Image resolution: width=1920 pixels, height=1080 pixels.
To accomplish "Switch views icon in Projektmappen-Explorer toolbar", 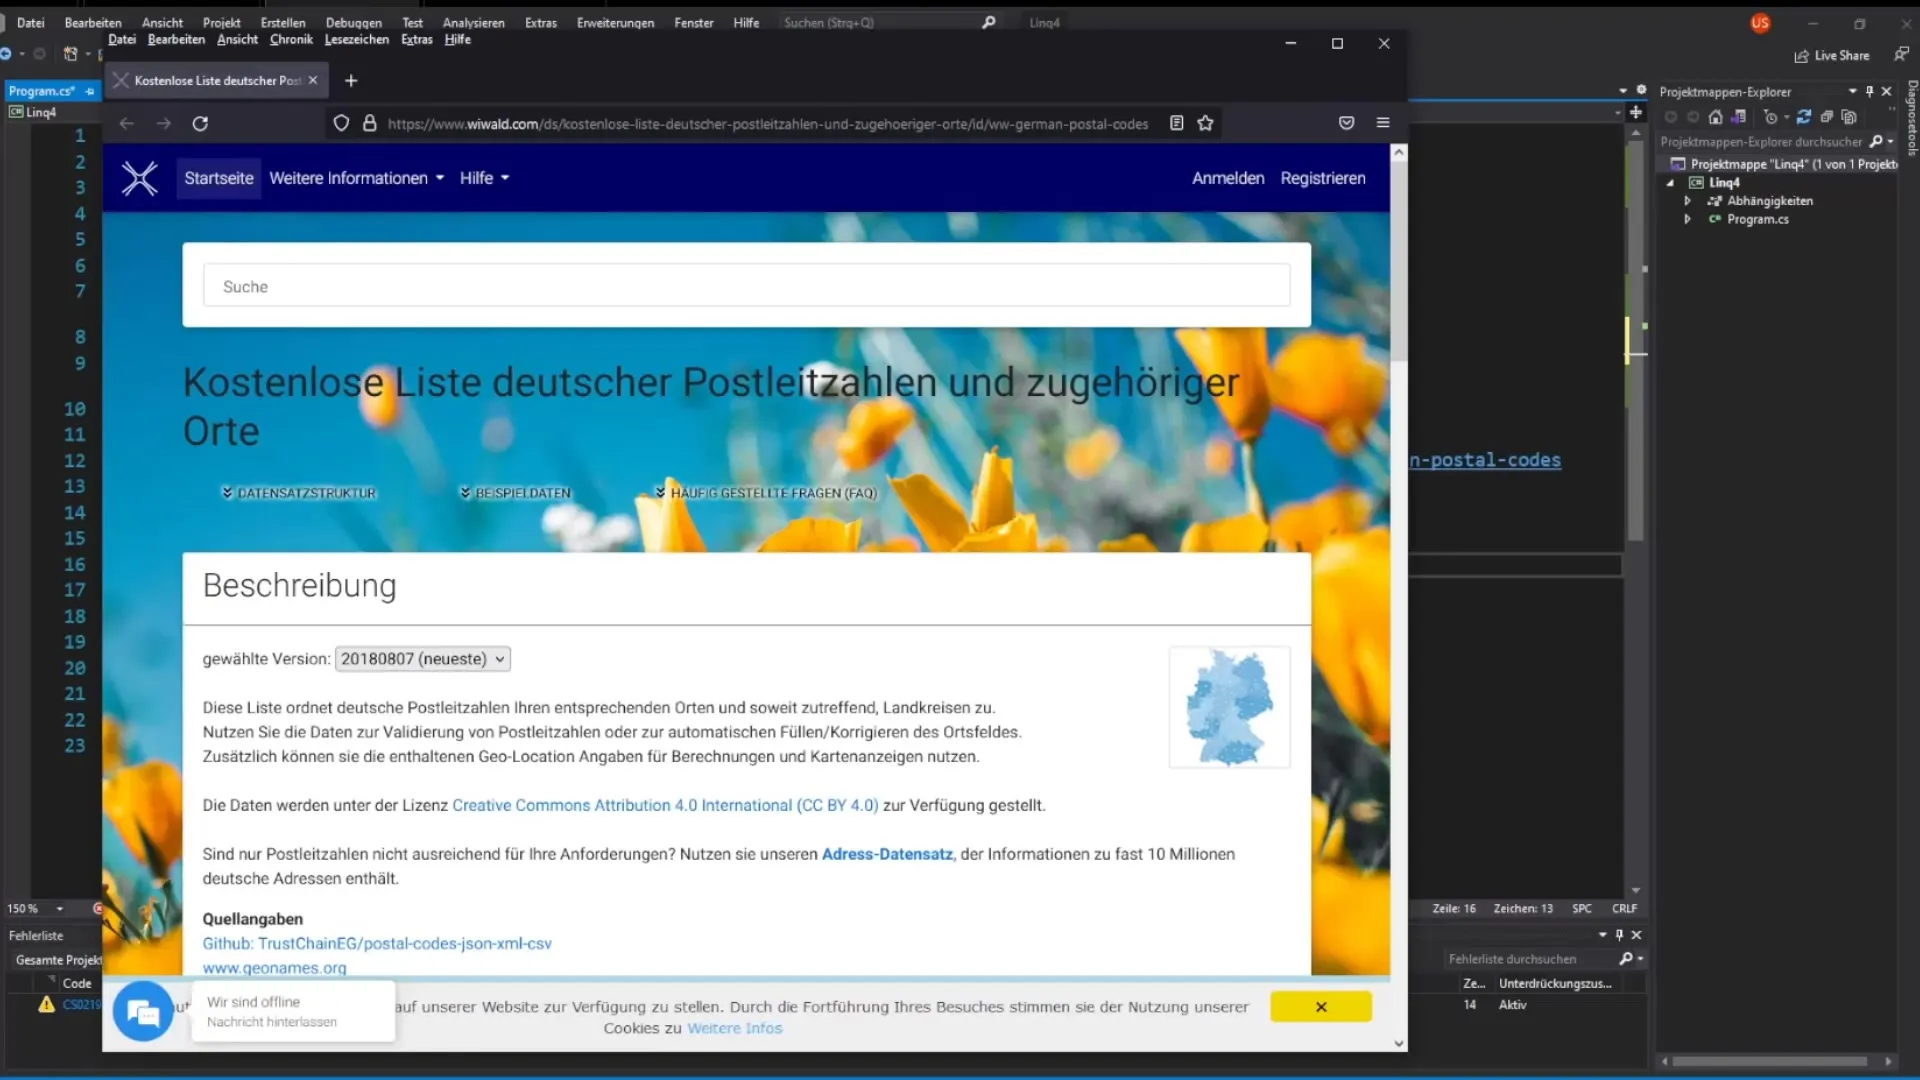I will coord(1739,117).
